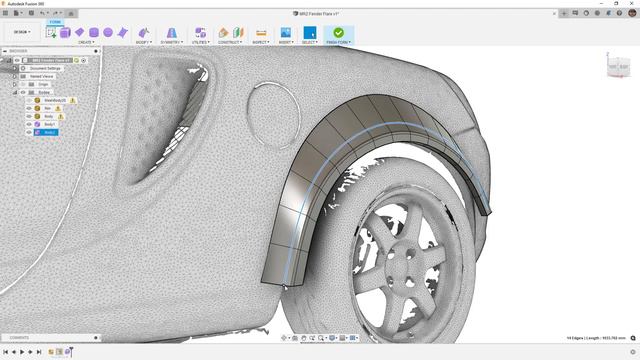Switch to the FORM tab
This screenshot has height=360, width=640.
55,22
